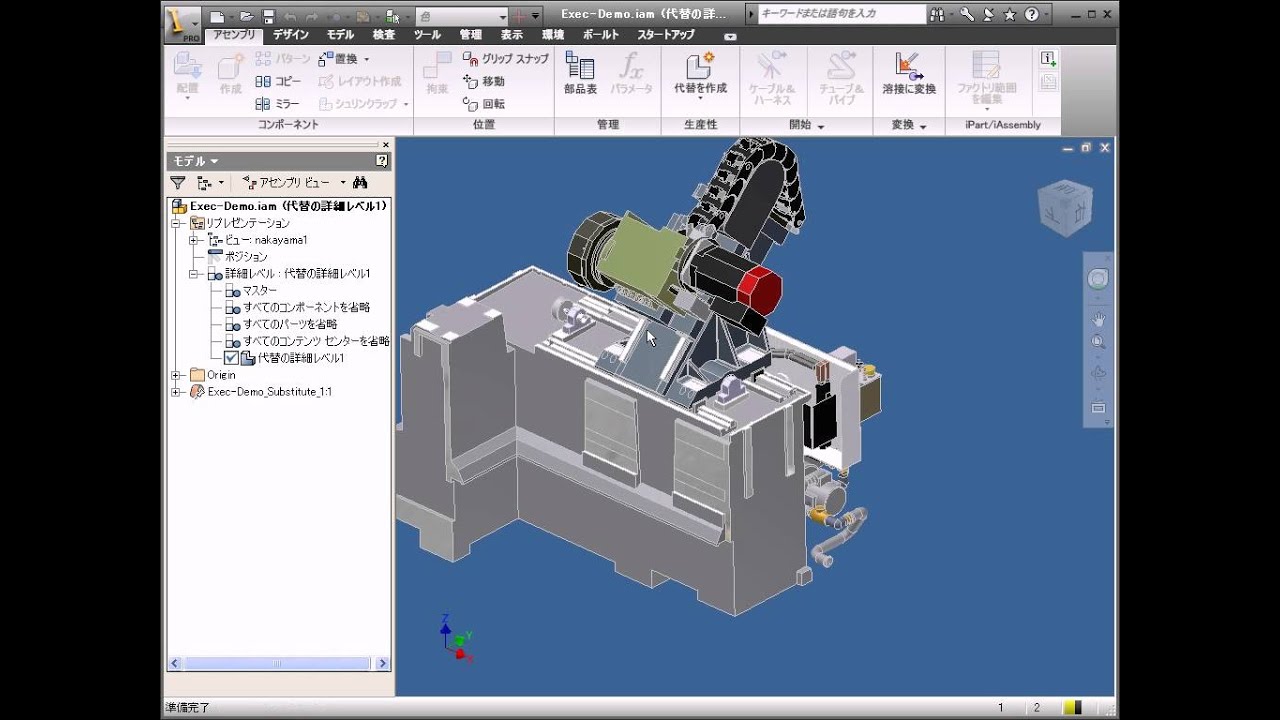Image resolution: width=1280 pixels, height=720 pixels.
Task: Select the Pan hand tool
Action: [x=1098, y=320]
